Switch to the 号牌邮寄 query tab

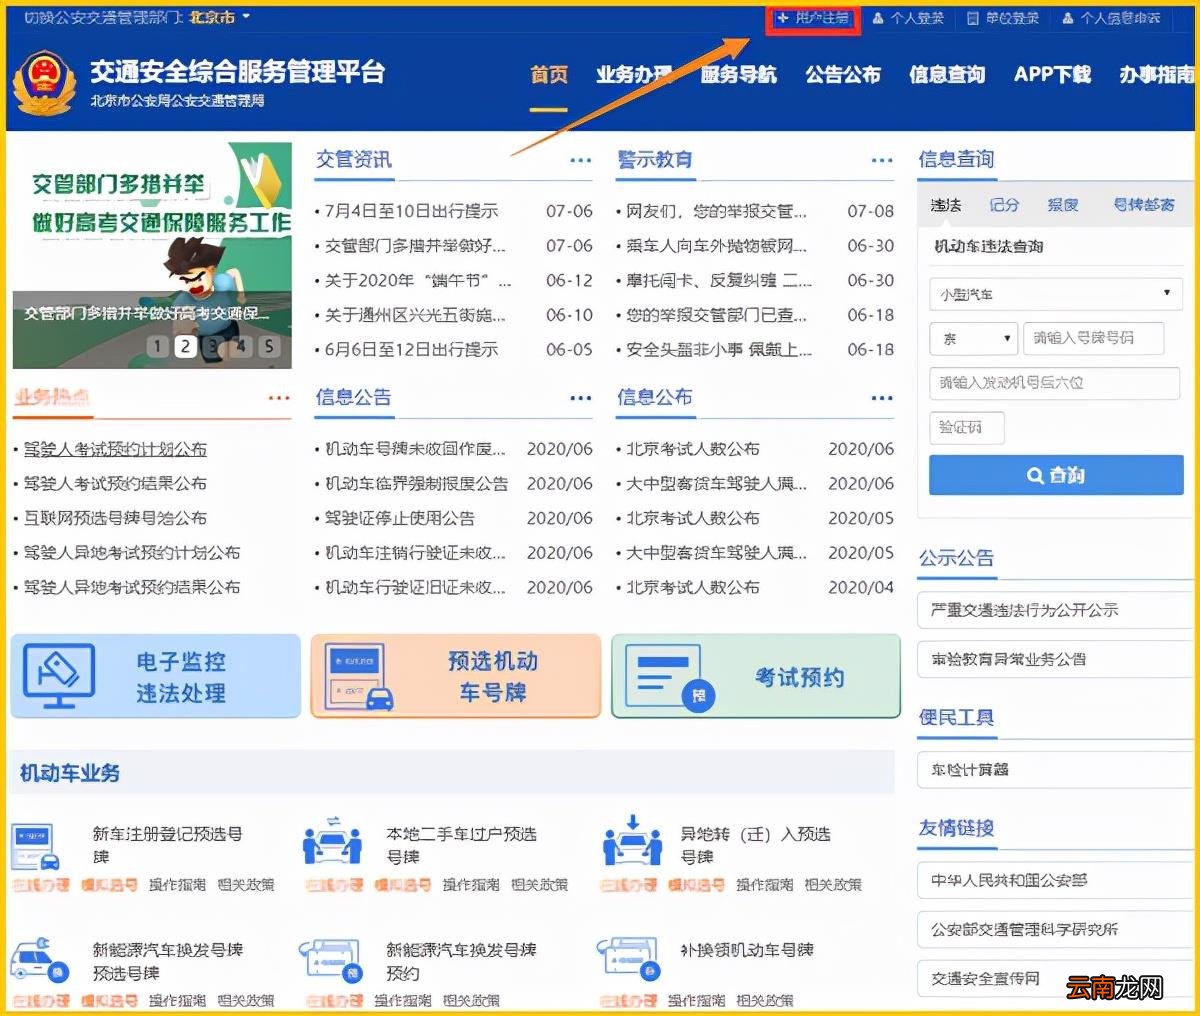(x=1144, y=205)
